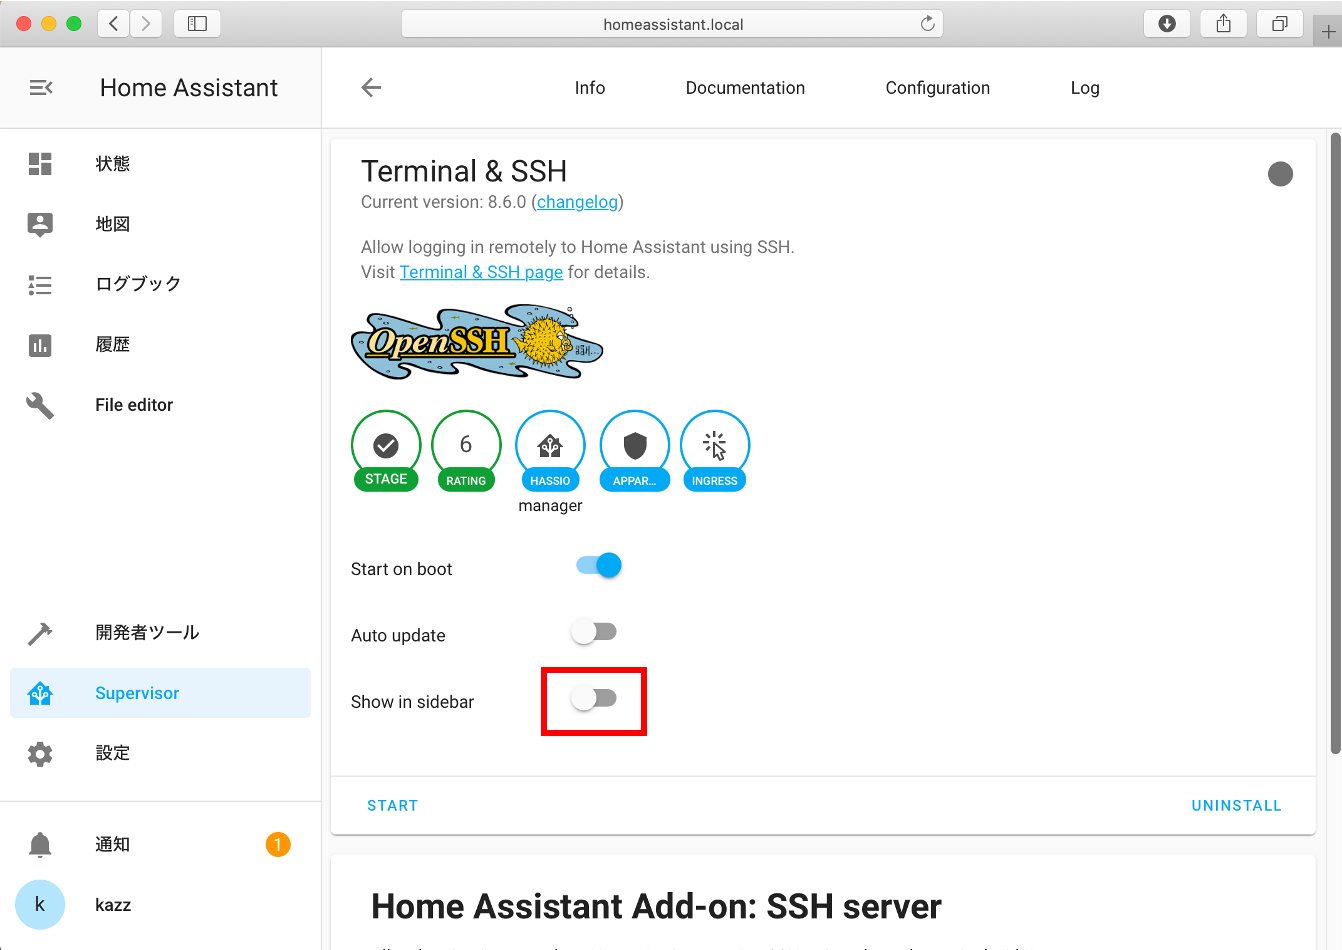Open the 設定 gear icon
The height and width of the screenshot is (950, 1342).
(x=40, y=754)
